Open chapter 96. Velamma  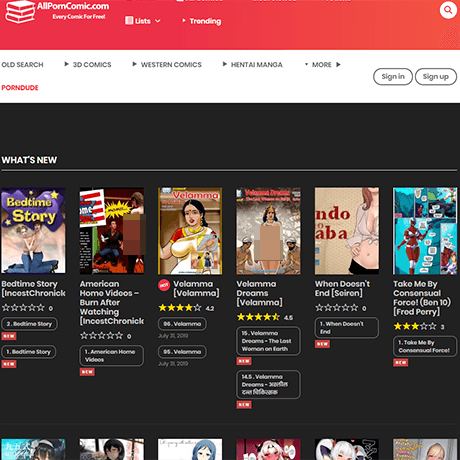pos(182,324)
